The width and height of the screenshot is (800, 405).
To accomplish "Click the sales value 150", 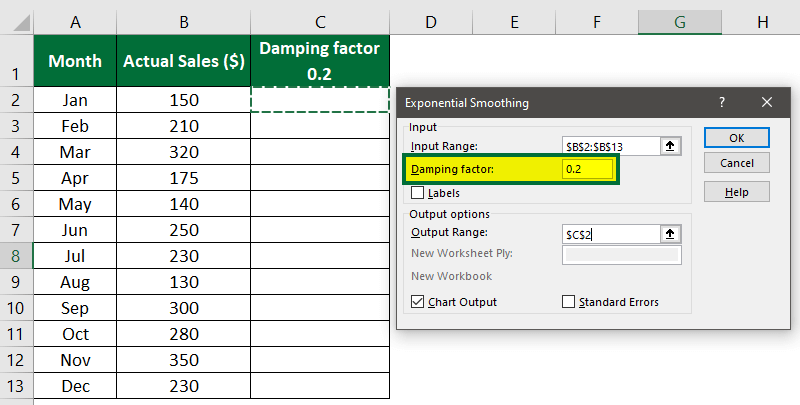I will (184, 100).
